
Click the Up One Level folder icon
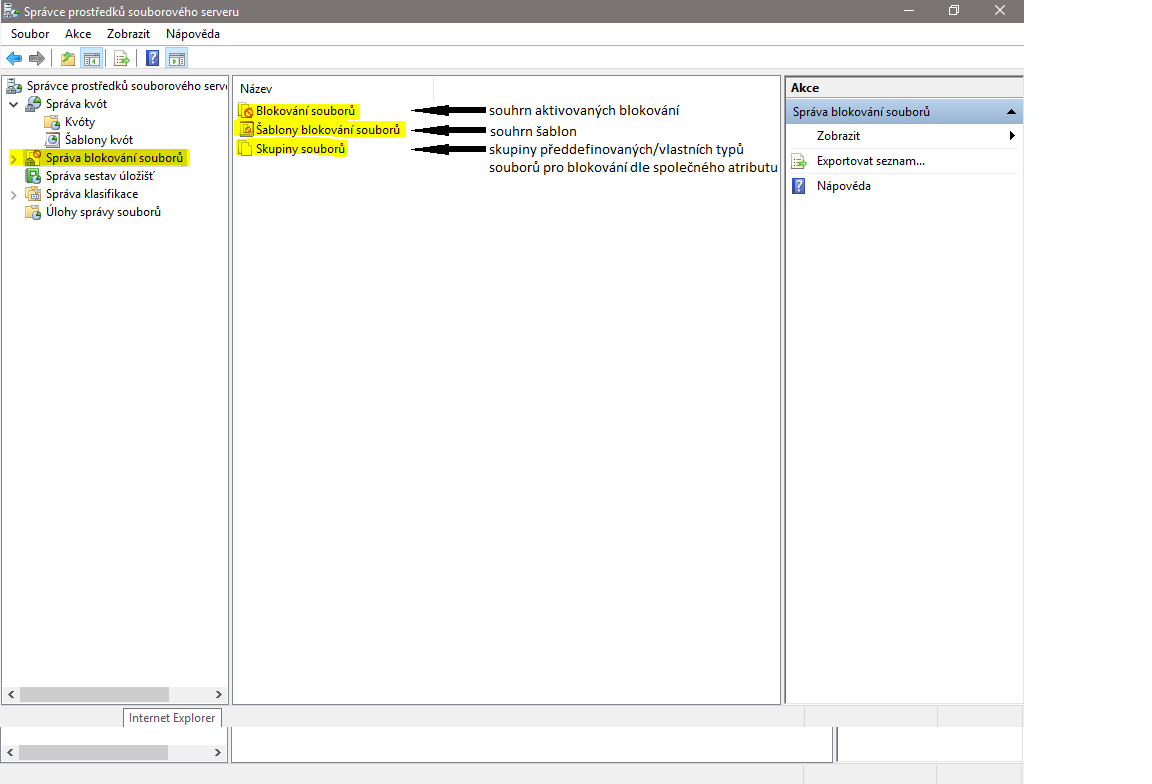(68, 58)
